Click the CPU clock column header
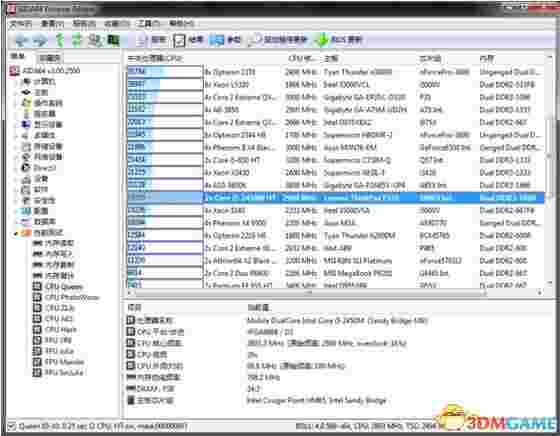 [x=302, y=58]
